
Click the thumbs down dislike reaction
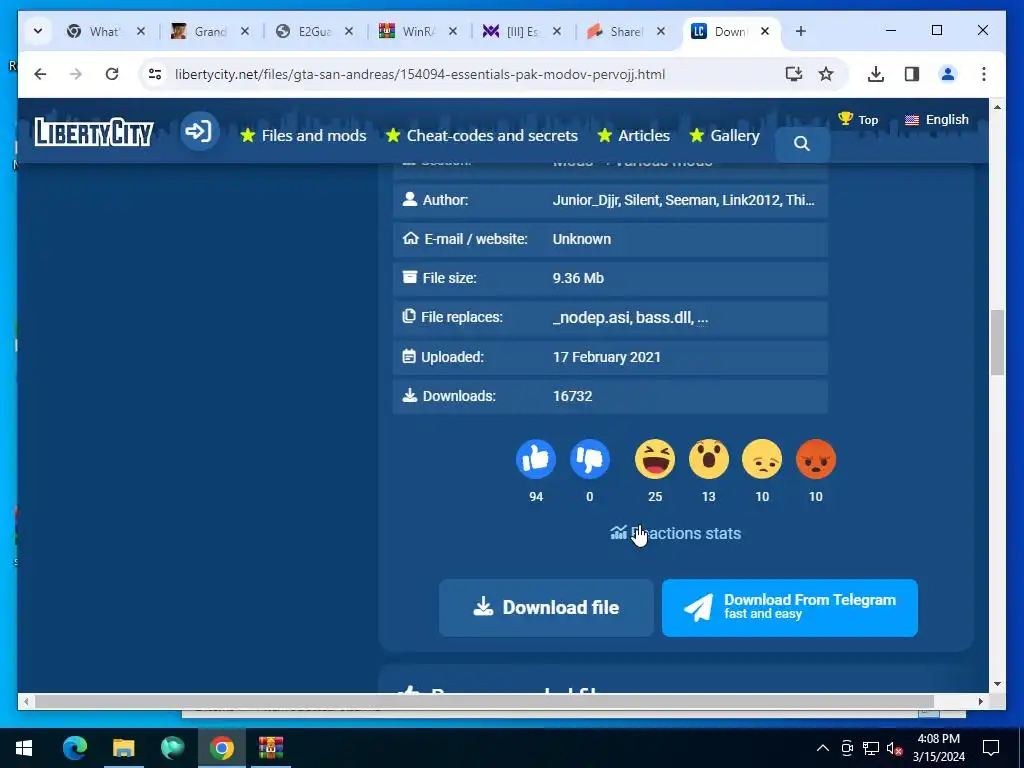tap(590, 459)
